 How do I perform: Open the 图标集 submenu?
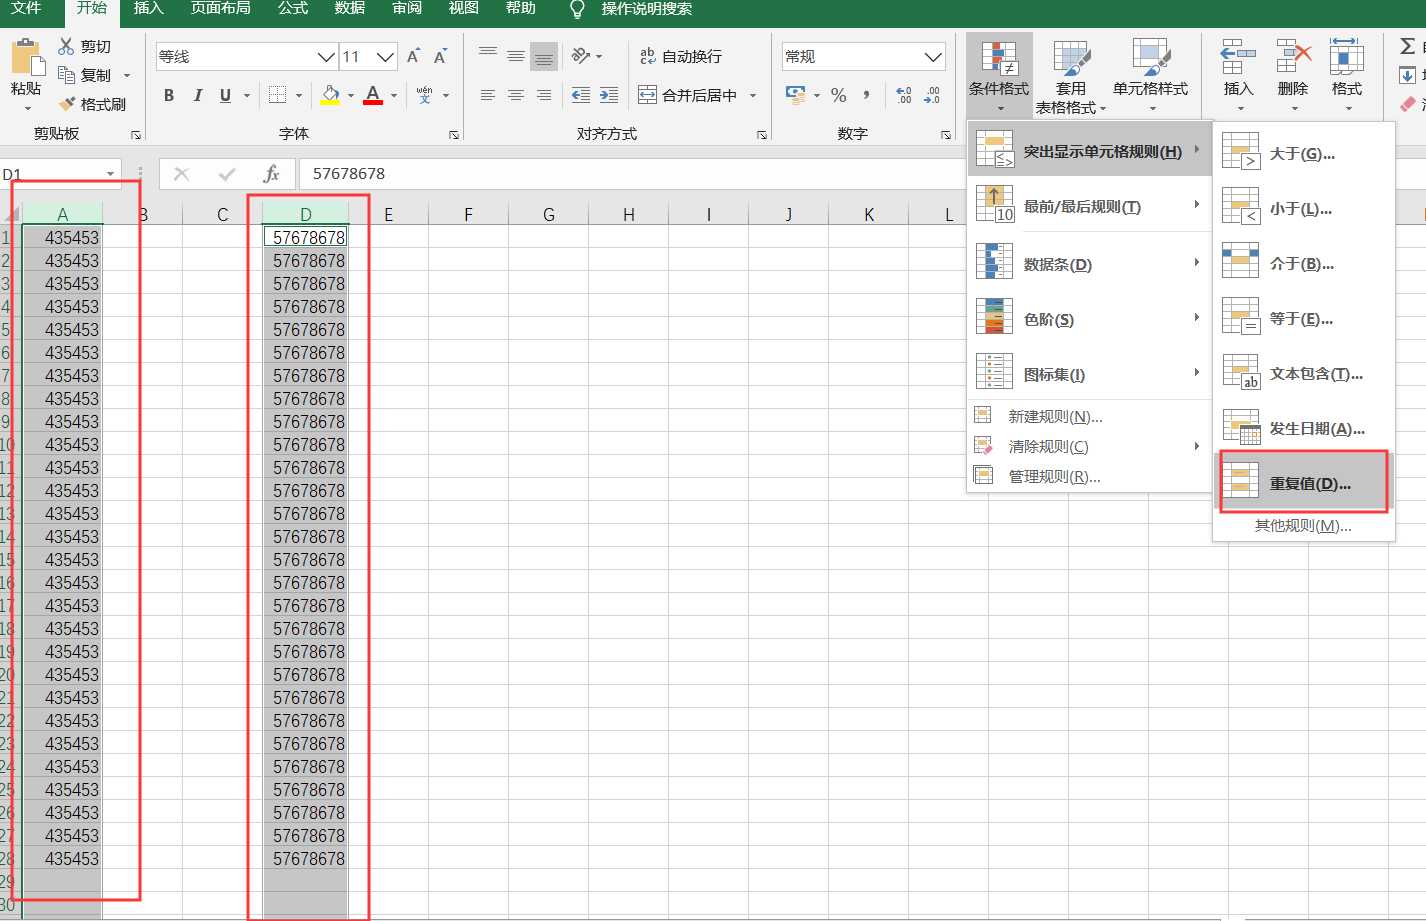(1089, 373)
